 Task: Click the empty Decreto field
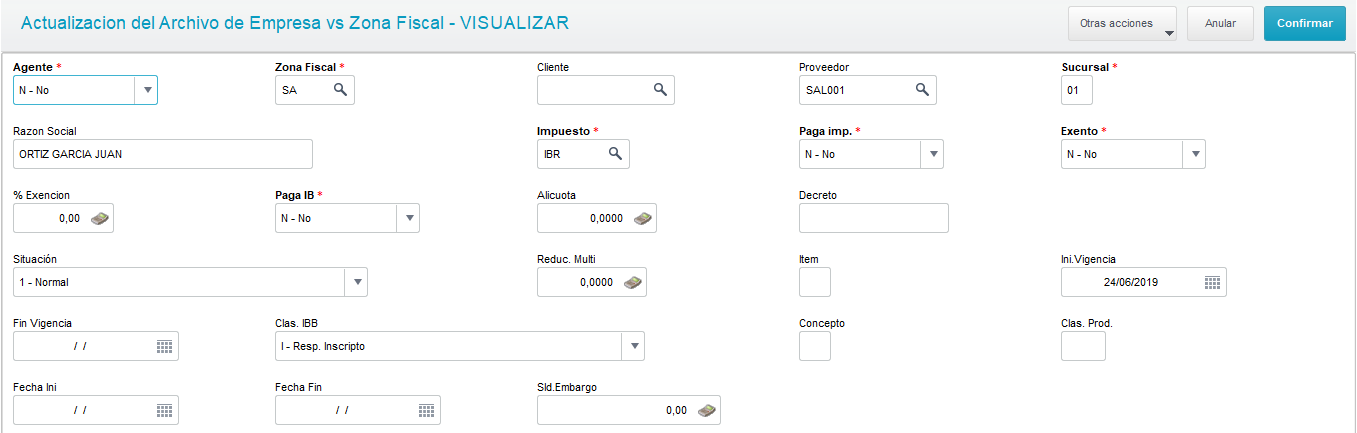coord(874,218)
